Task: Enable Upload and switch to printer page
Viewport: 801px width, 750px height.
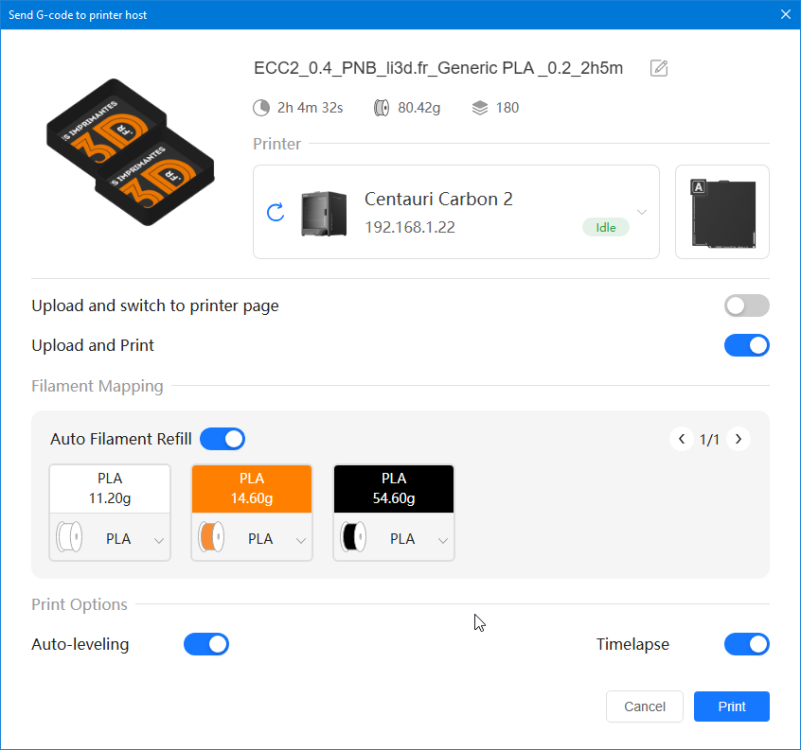Action: 746,305
